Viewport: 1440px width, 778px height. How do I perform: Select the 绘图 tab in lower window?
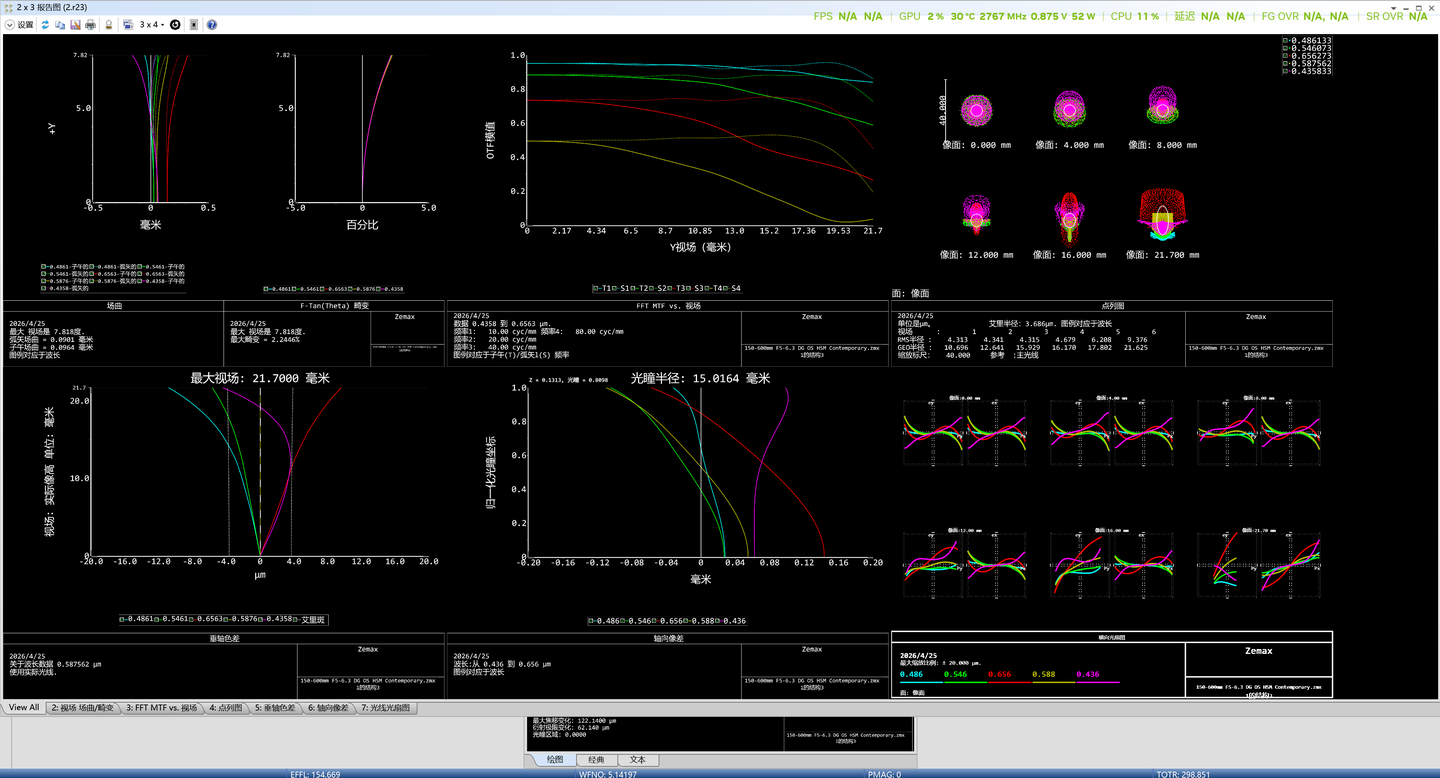(554, 760)
